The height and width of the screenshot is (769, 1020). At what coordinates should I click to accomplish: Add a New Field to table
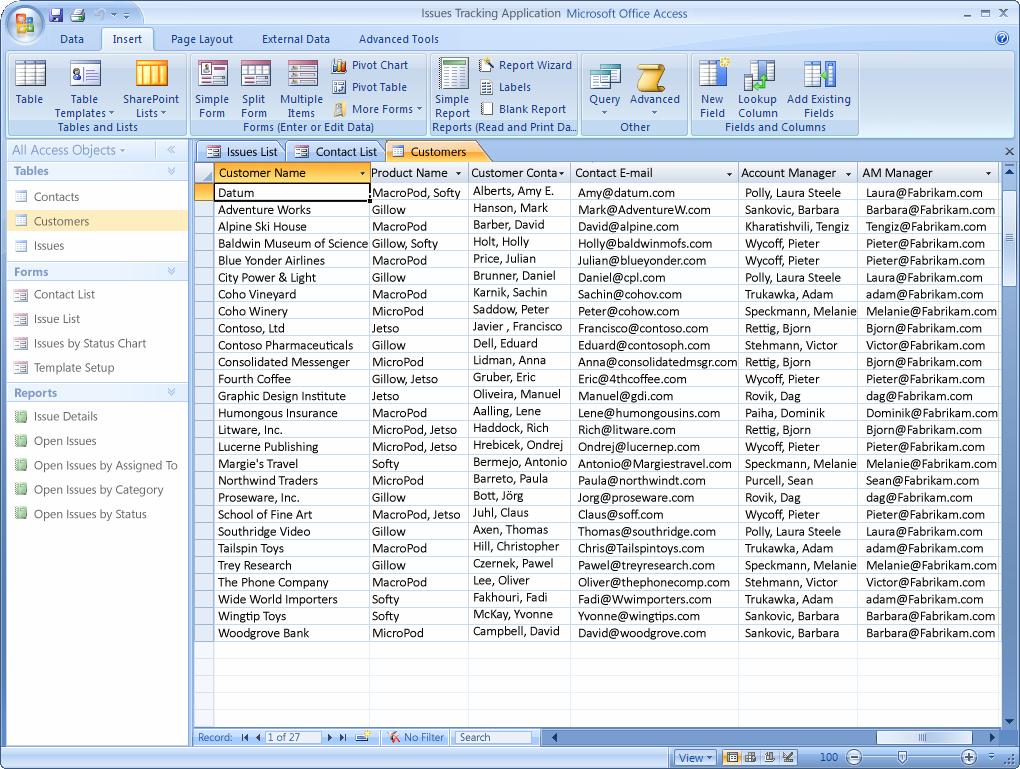click(x=712, y=88)
